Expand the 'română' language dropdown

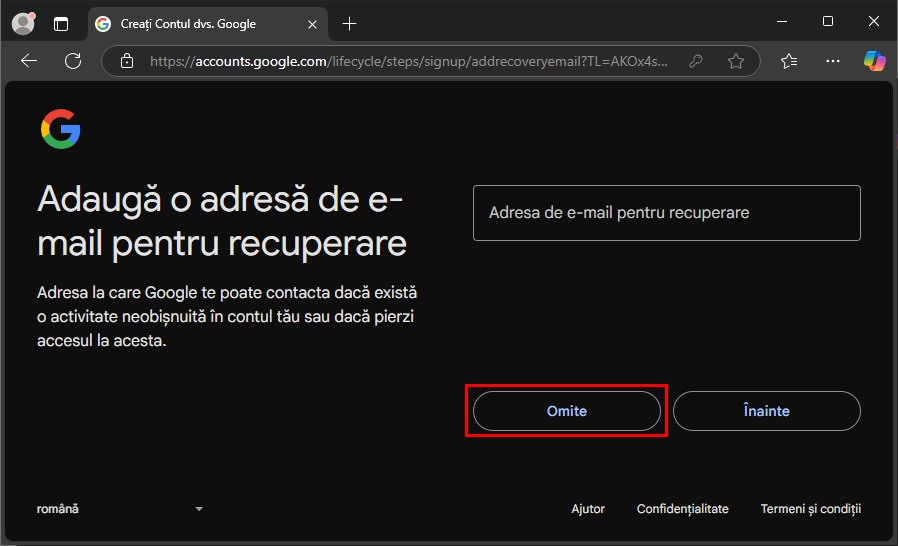pos(120,509)
